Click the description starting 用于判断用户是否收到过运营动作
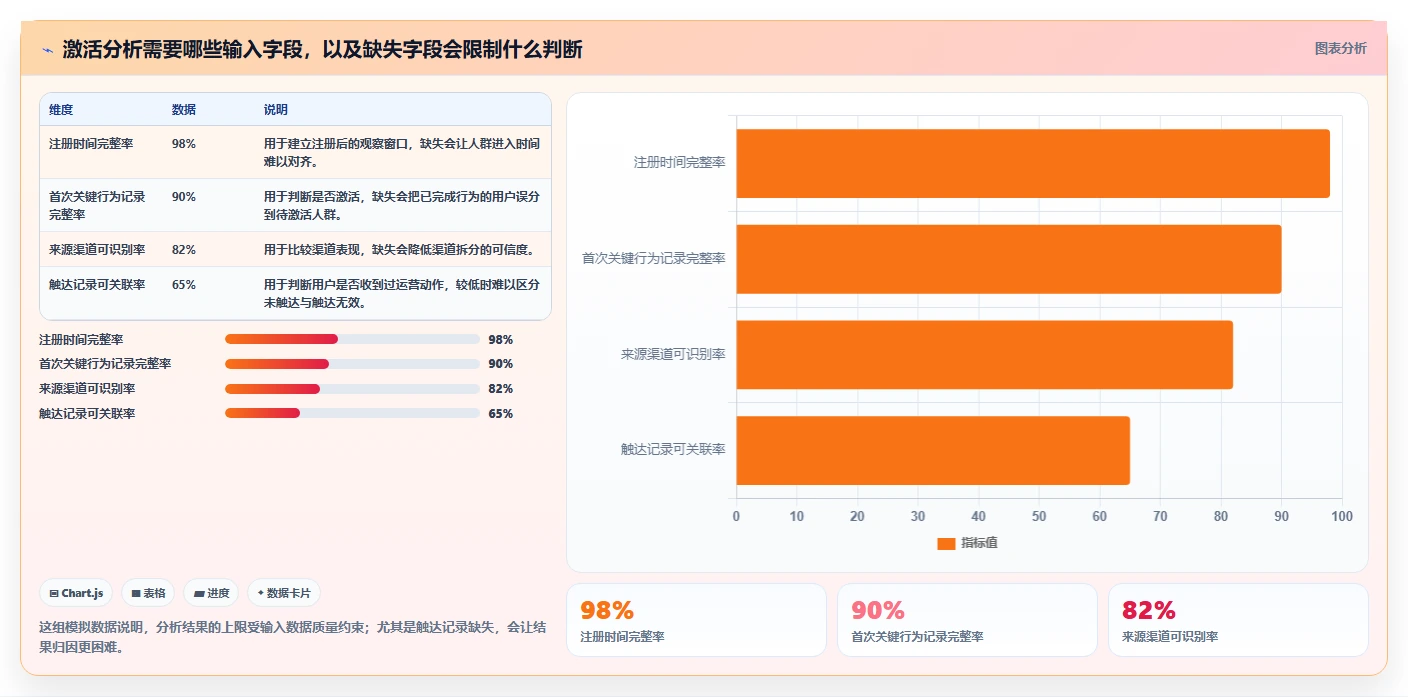The image size is (1408, 697). pyautogui.click(x=402, y=293)
